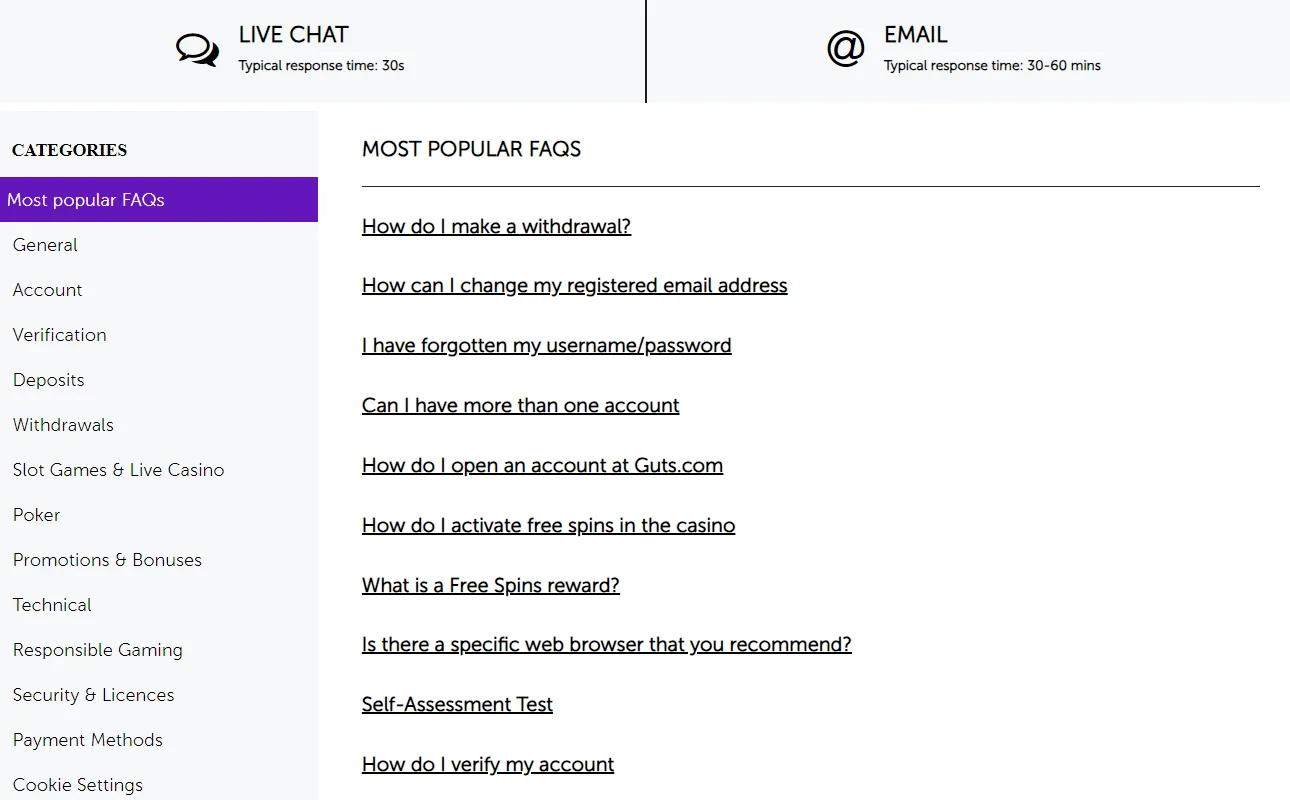Open the Responsible Gaming category
The width and height of the screenshot is (1290, 800).
pos(98,650)
